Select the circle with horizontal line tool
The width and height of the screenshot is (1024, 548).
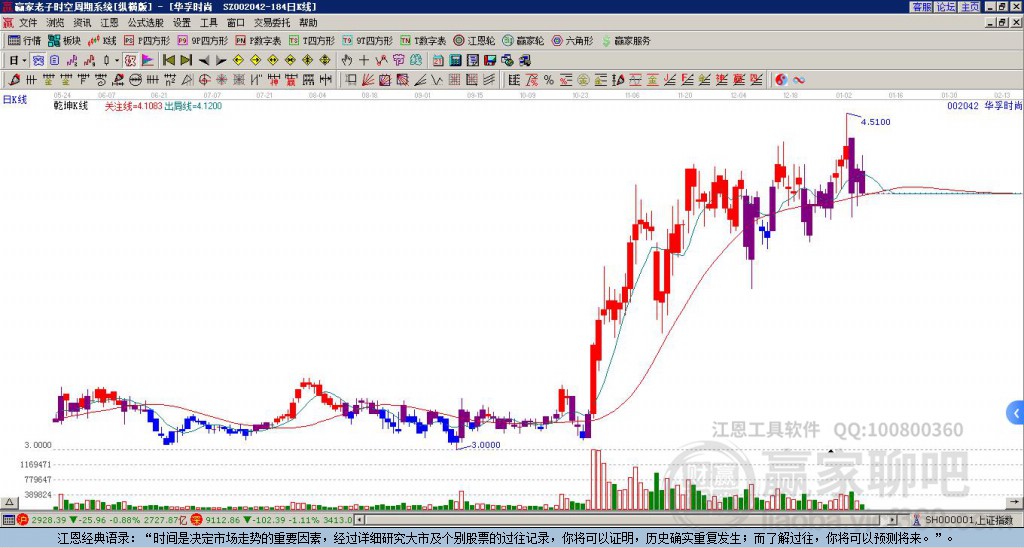[x=135, y=80]
